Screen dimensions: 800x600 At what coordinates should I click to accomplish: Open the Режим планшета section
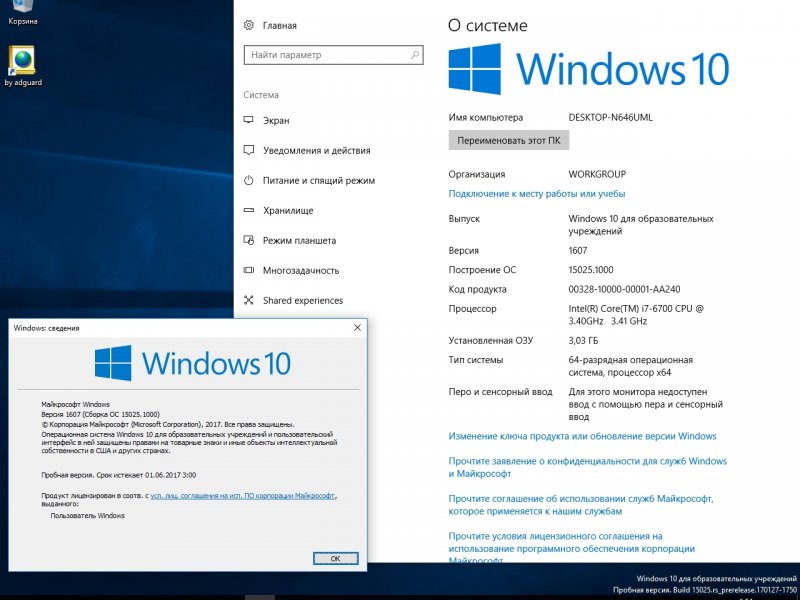[299, 240]
